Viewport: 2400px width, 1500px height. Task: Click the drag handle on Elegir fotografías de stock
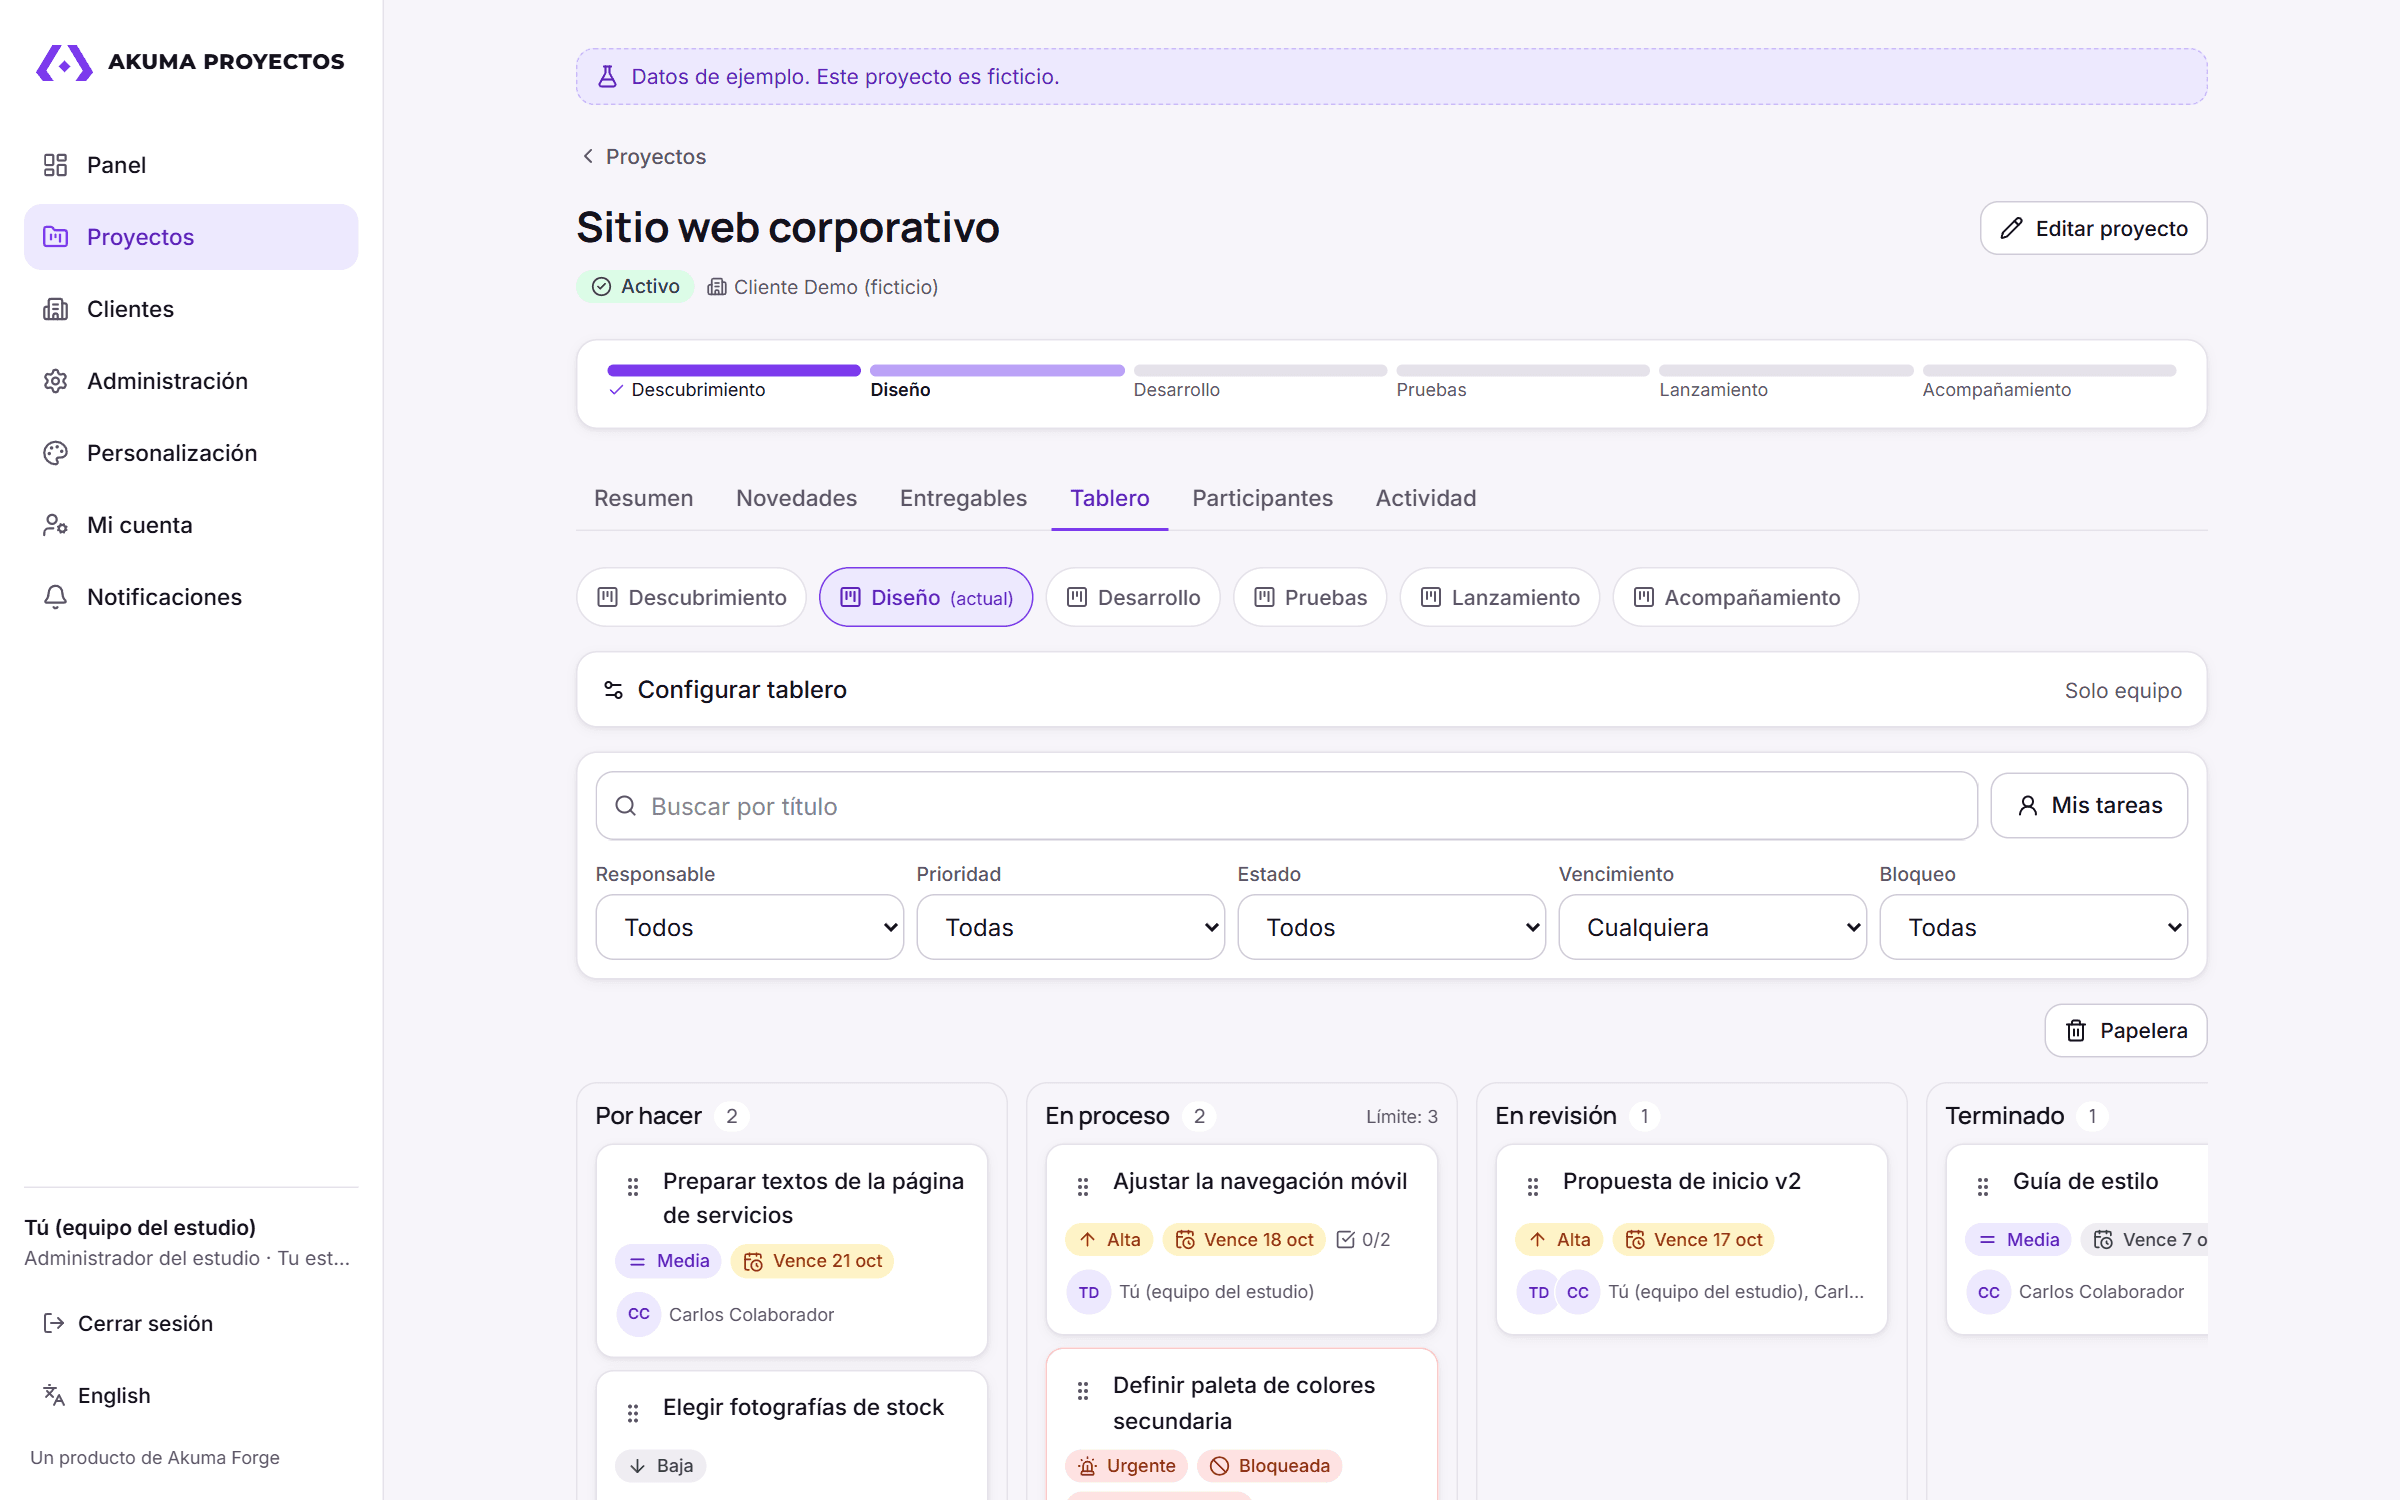tap(633, 1413)
